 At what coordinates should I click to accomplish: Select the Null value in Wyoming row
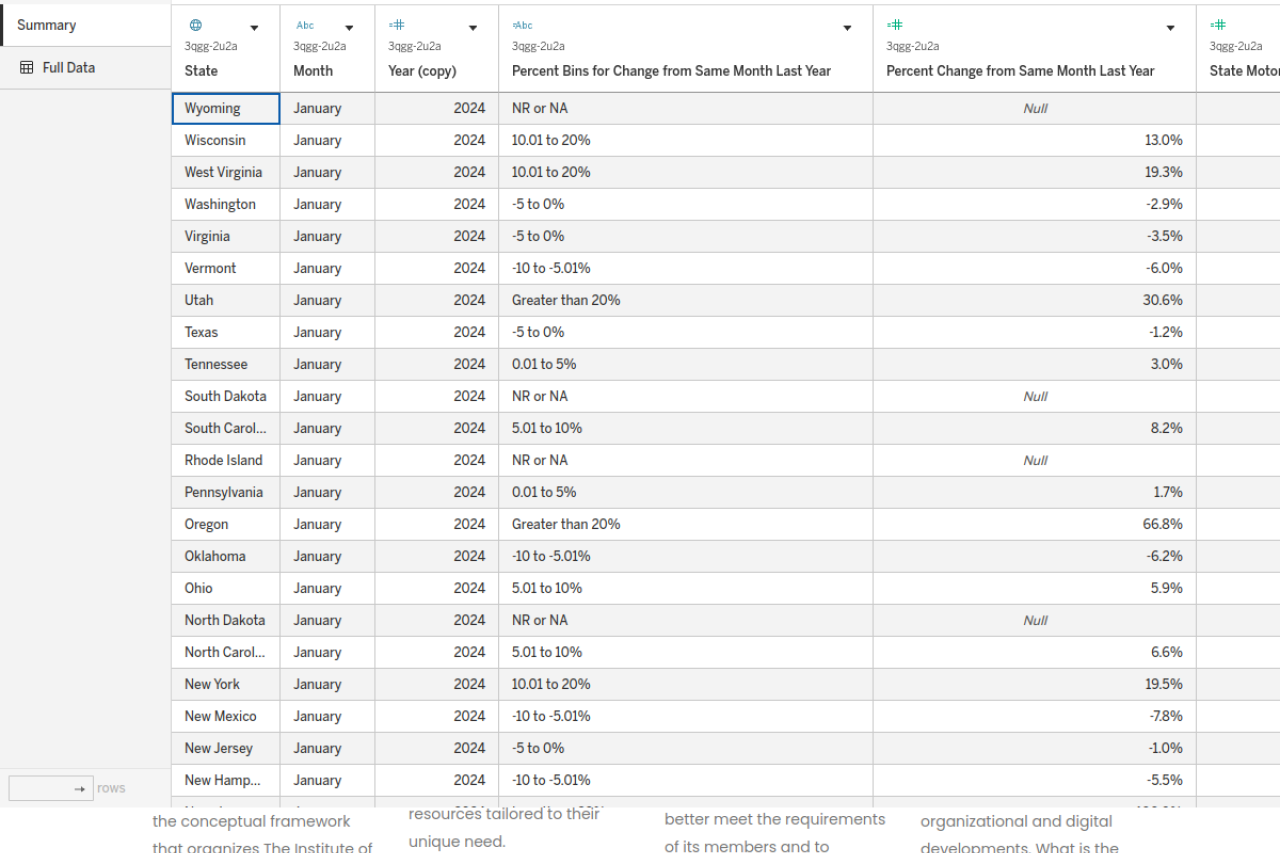coord(1035,108)
